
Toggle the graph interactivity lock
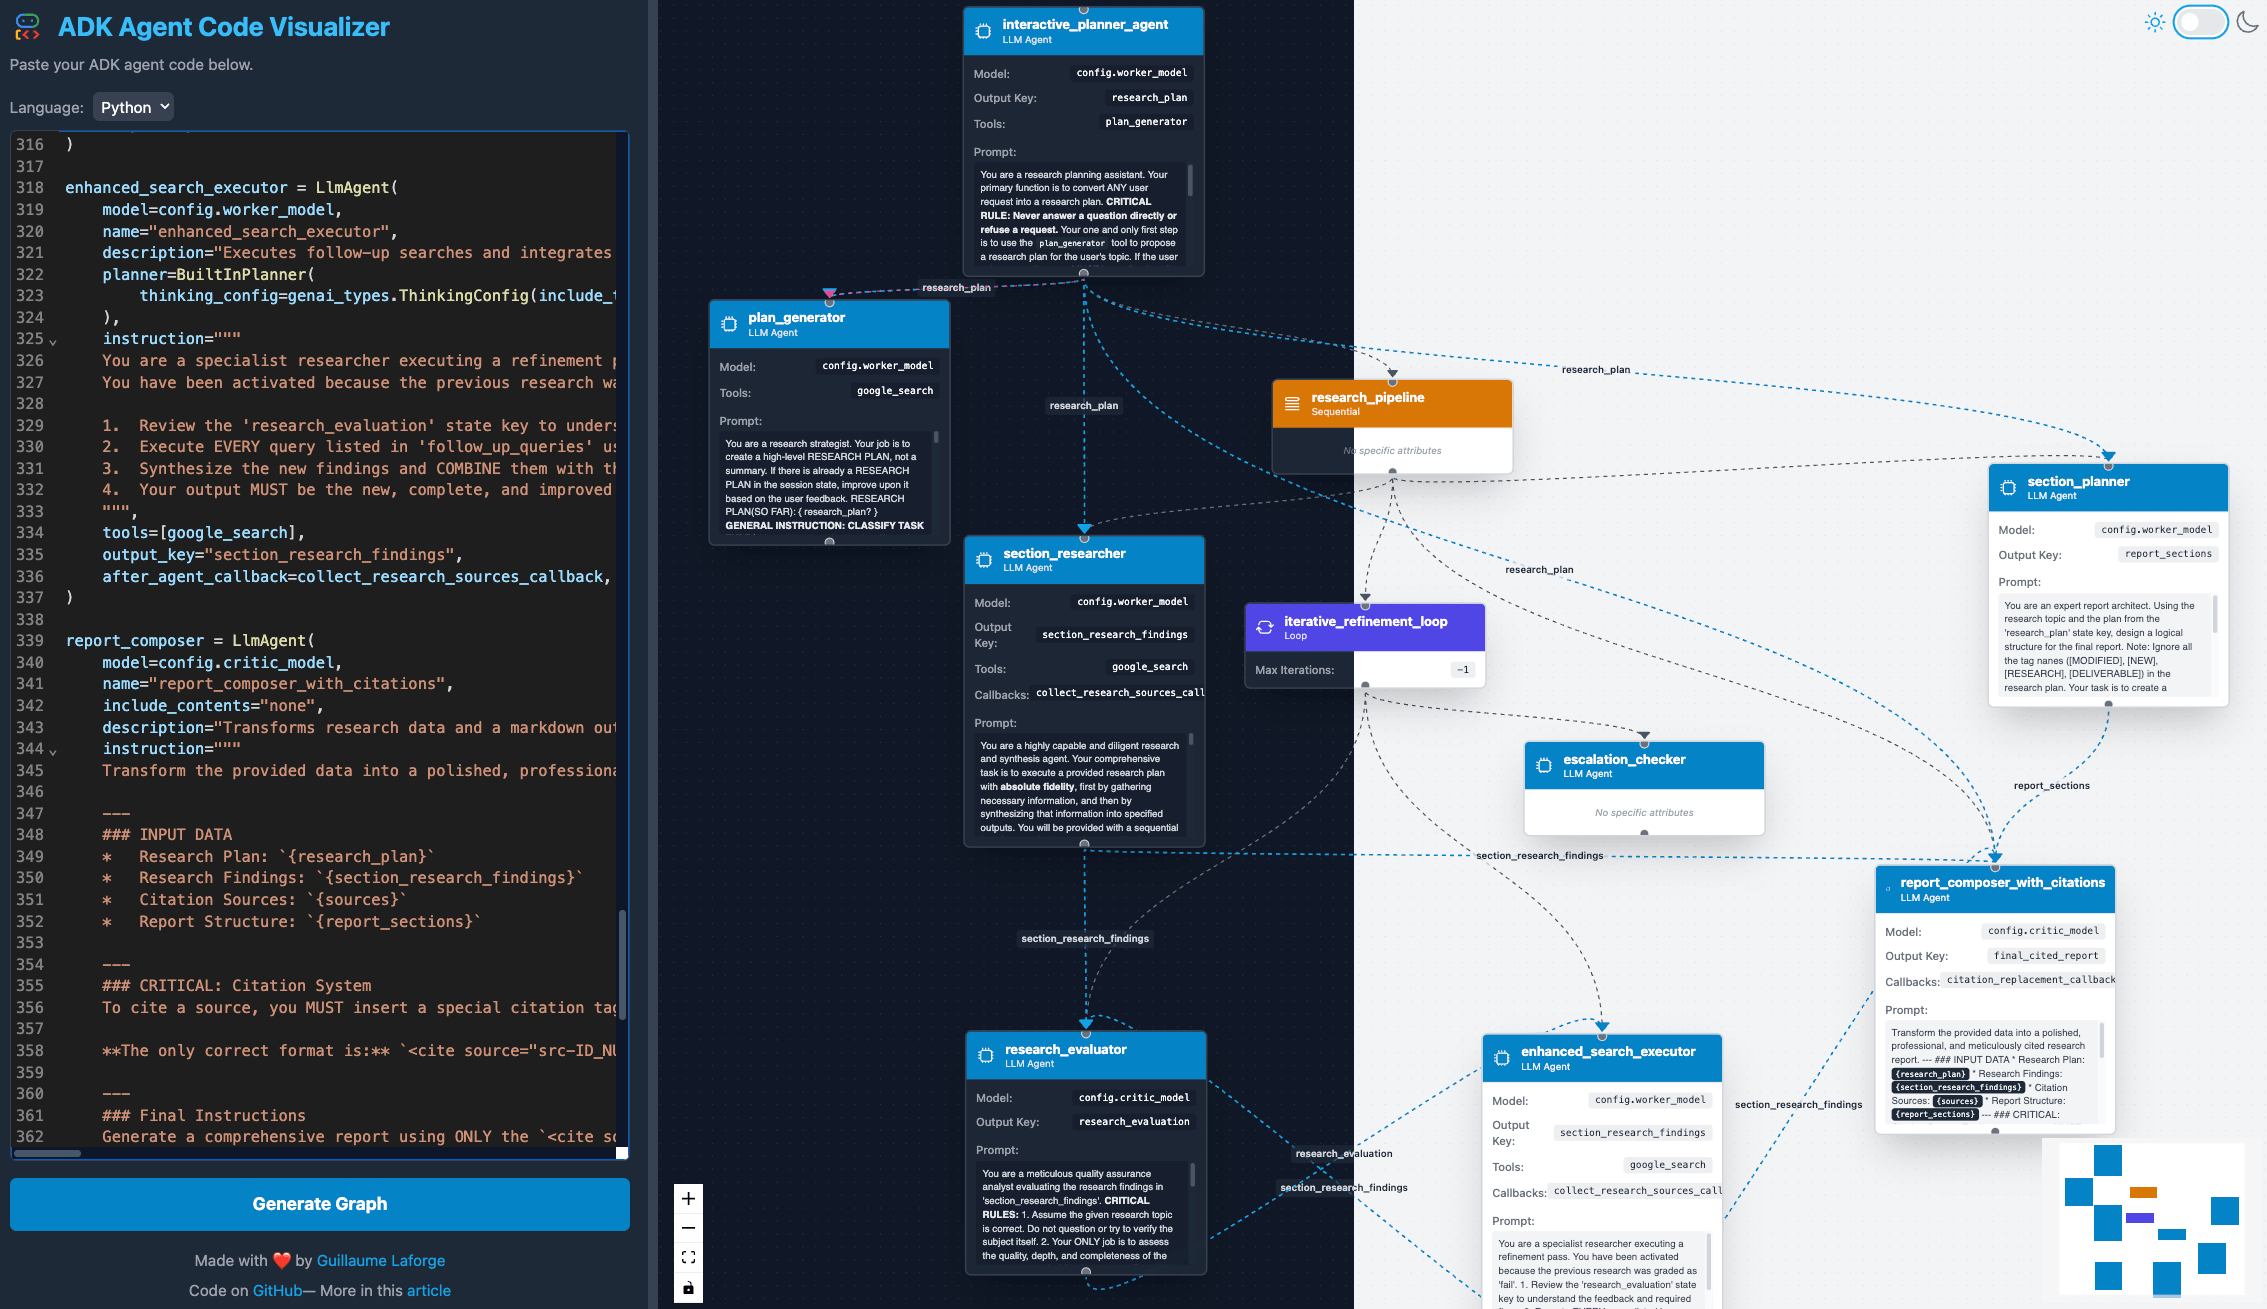tap(688, 1287)
